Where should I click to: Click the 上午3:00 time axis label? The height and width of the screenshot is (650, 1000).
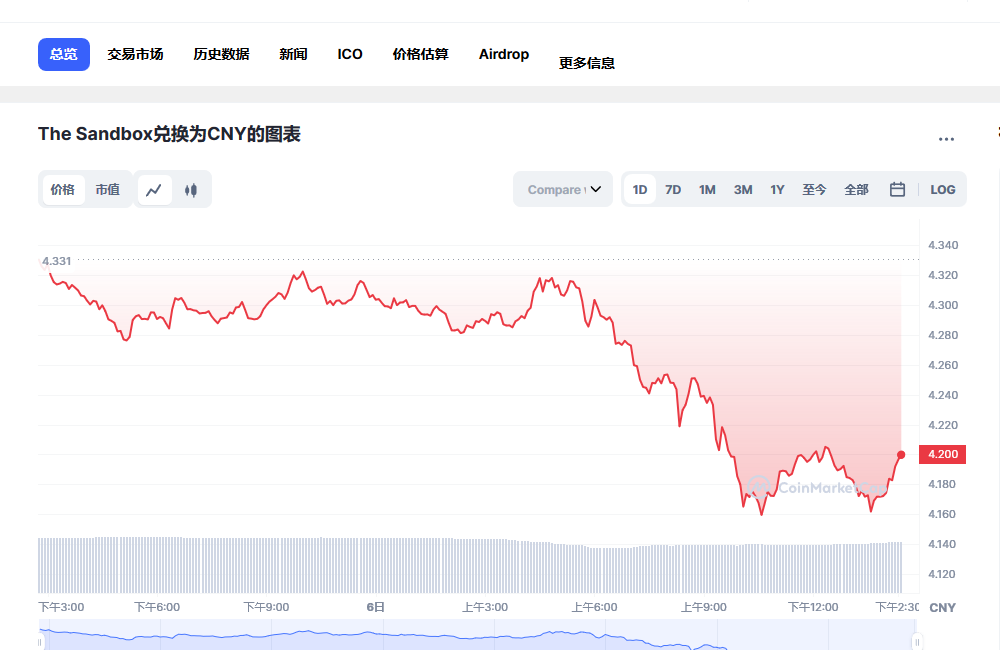point(485,607)
